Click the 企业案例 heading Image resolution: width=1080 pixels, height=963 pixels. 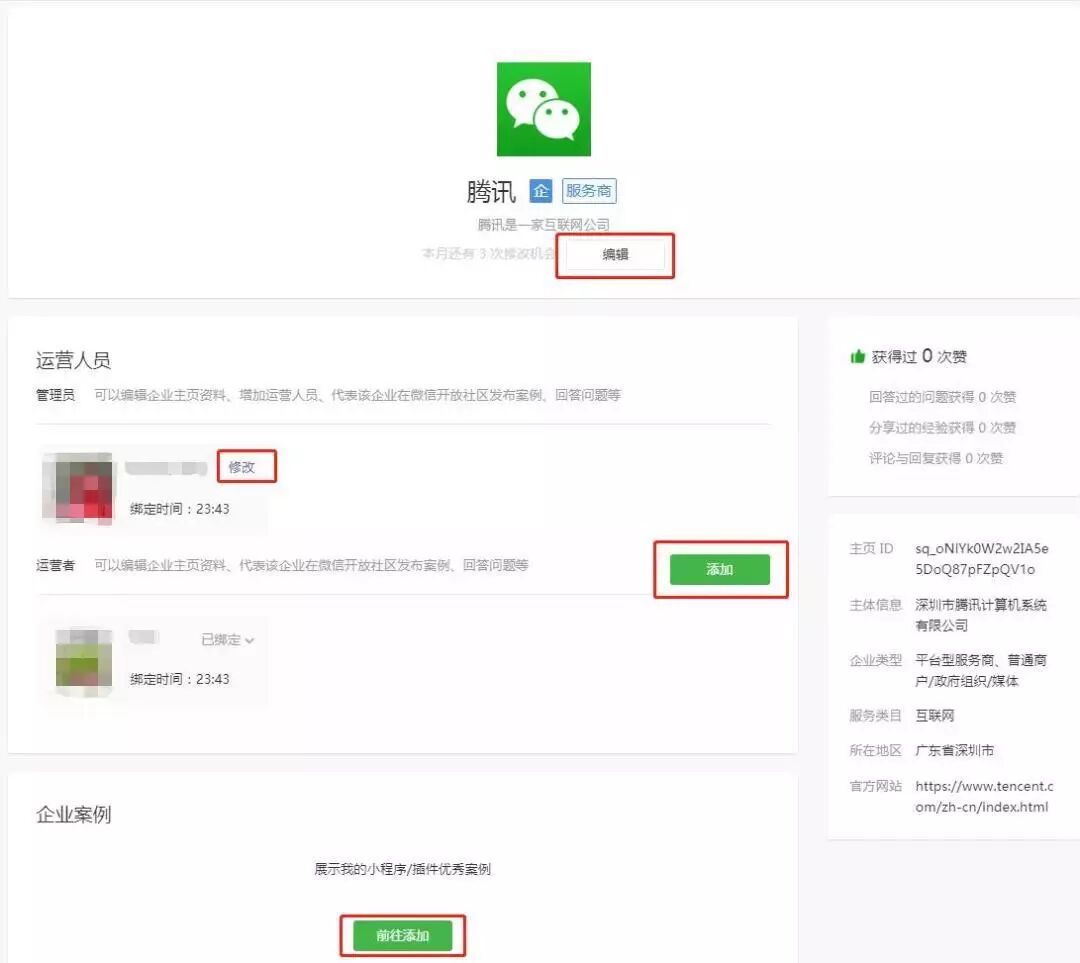(x=73, y=814)
